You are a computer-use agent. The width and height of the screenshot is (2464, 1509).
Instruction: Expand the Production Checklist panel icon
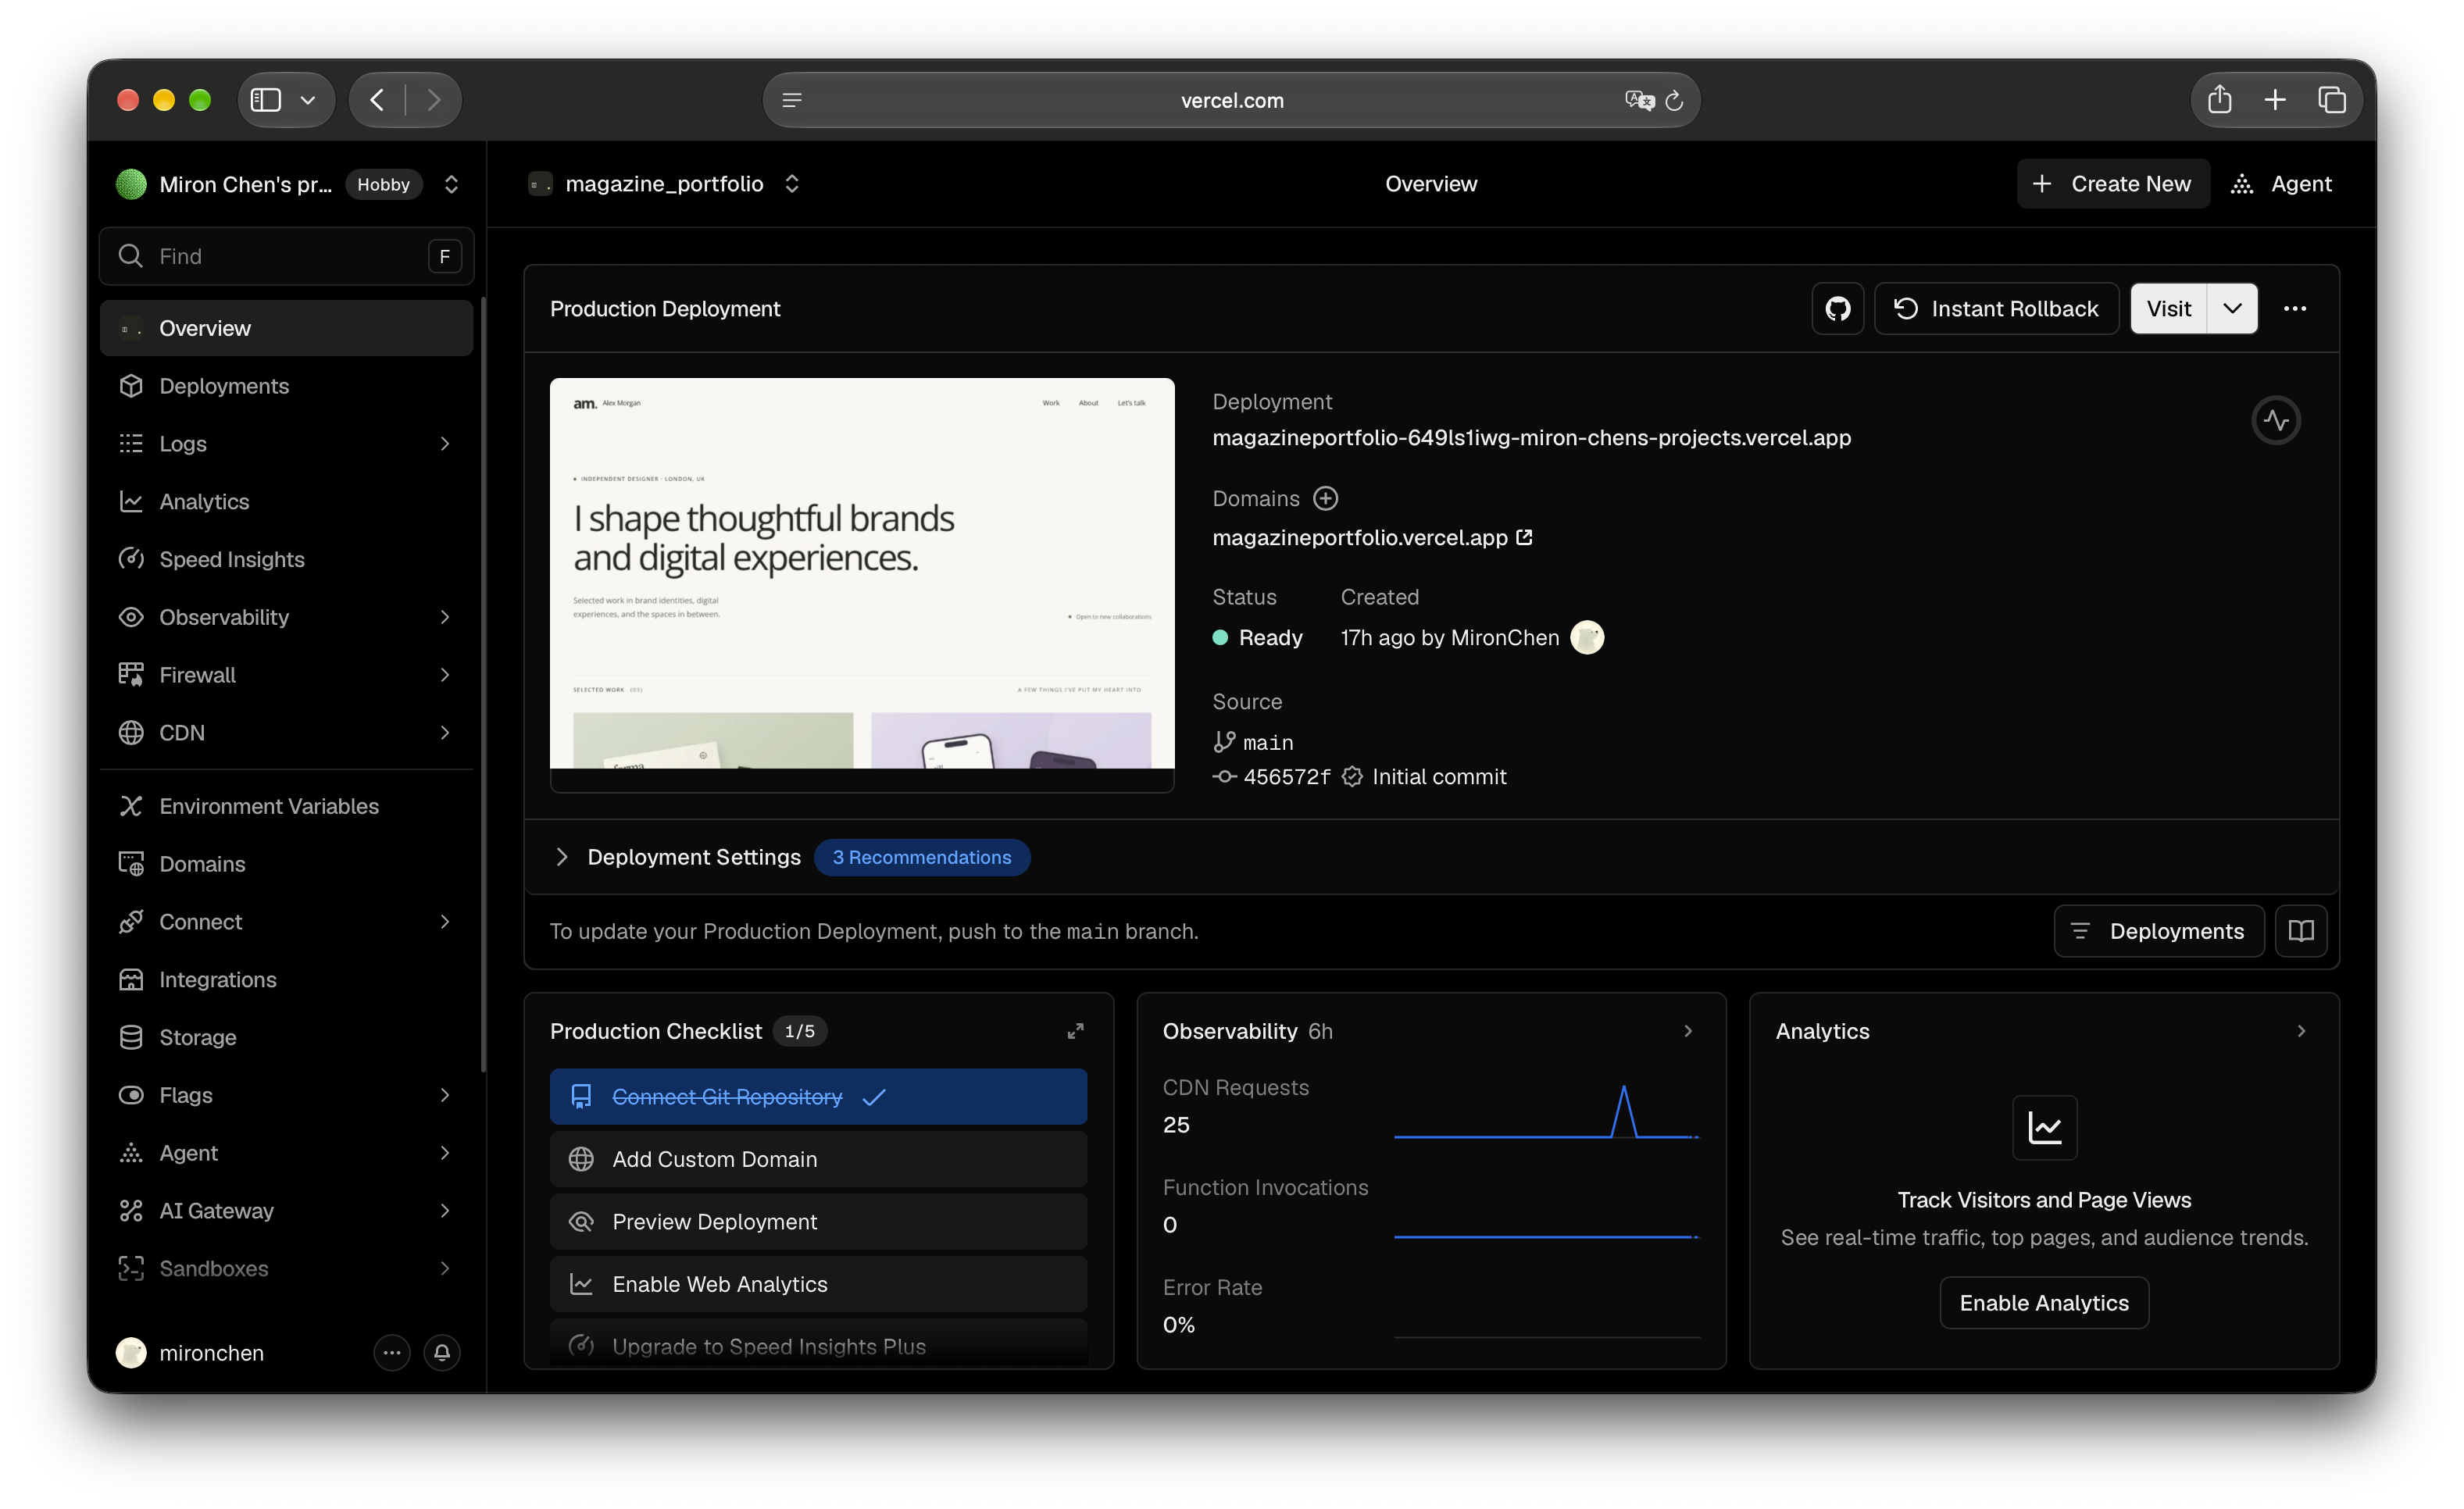coord(1075,1031)
